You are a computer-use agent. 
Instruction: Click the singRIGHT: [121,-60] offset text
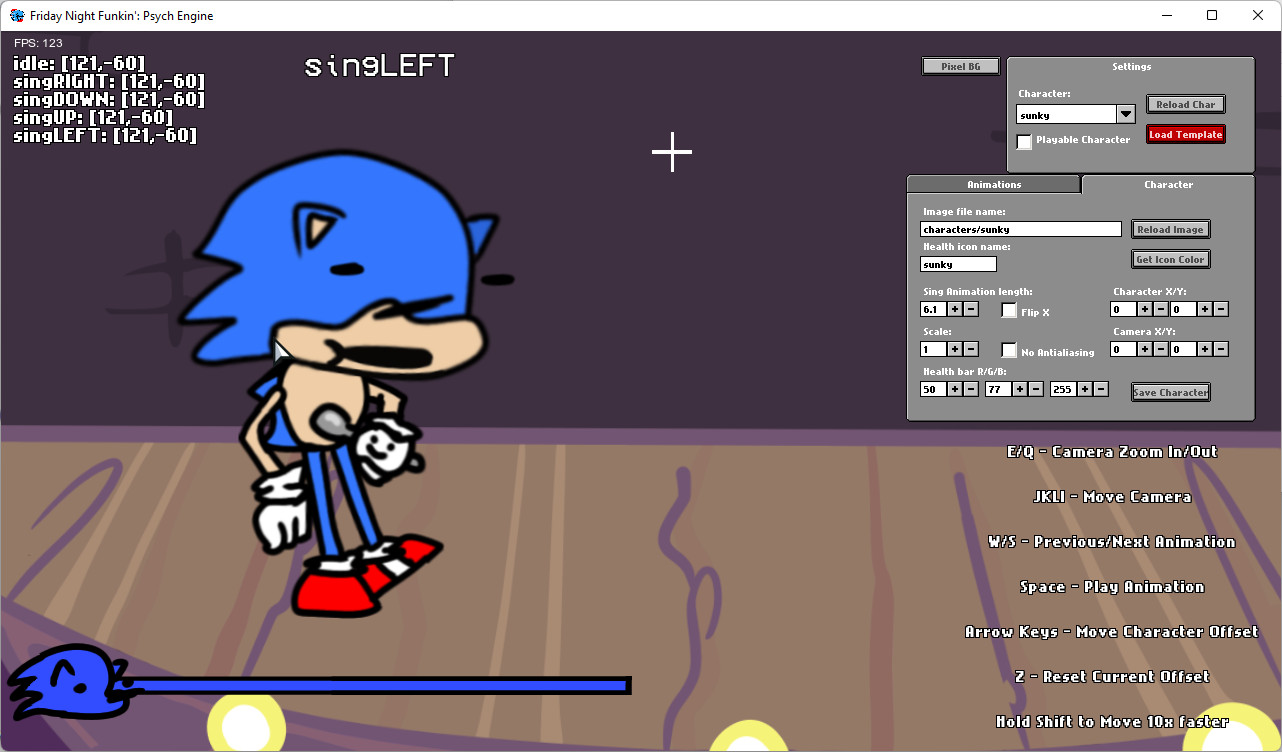pos(109,82)
